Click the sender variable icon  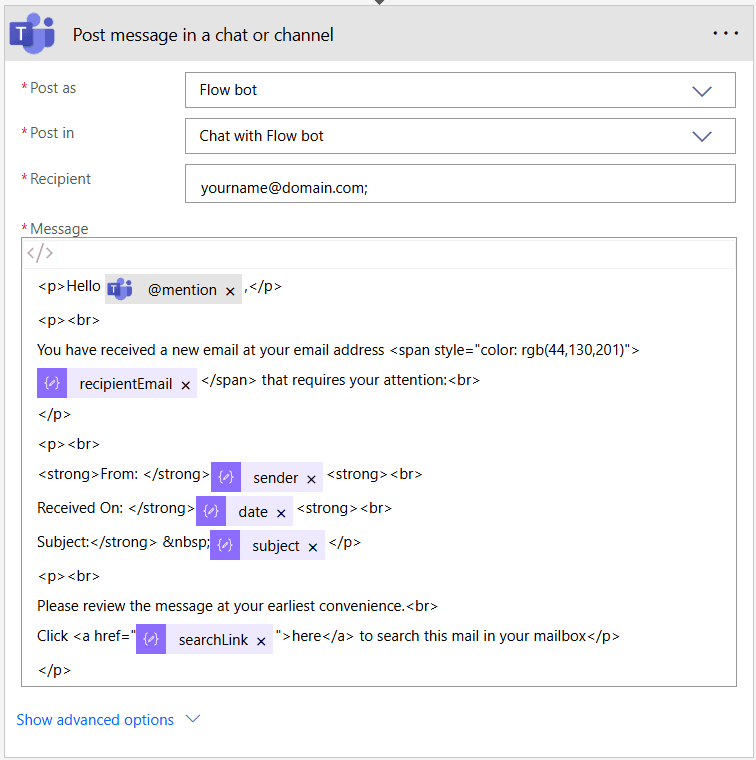(226, 477)
